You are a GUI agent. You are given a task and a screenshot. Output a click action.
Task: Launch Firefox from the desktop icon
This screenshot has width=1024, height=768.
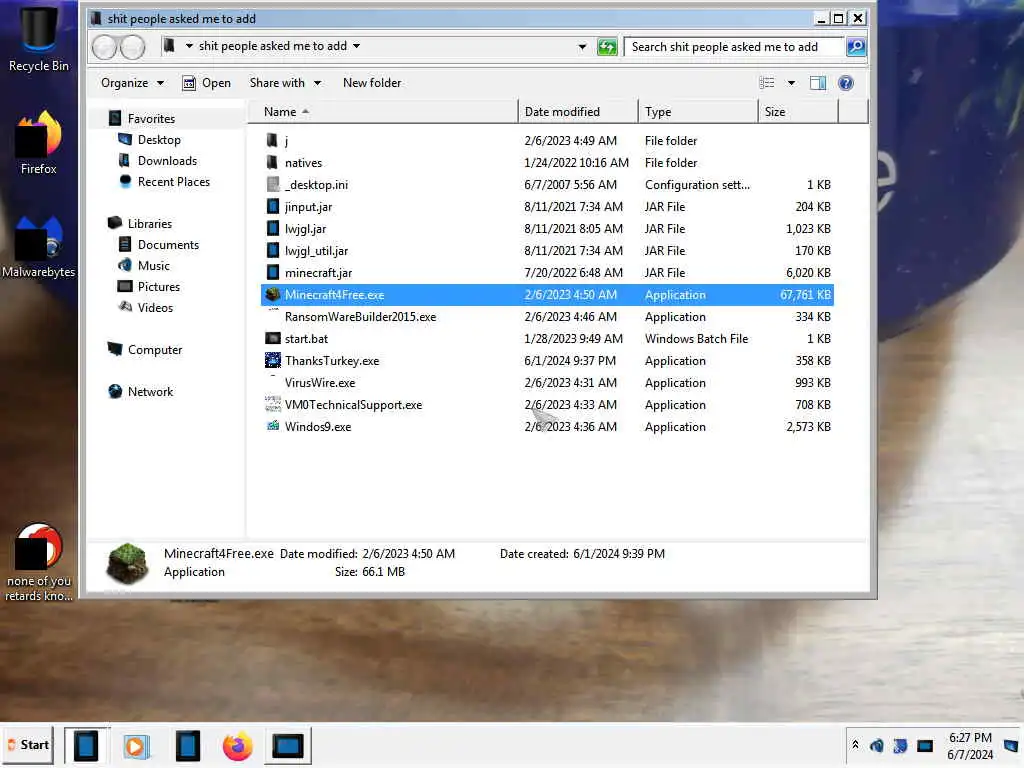39,142
